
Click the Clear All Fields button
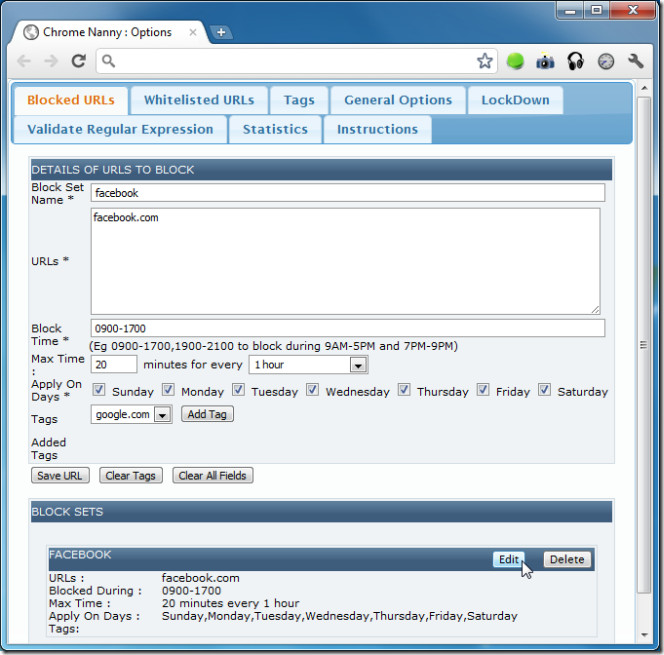pos(213,475)
